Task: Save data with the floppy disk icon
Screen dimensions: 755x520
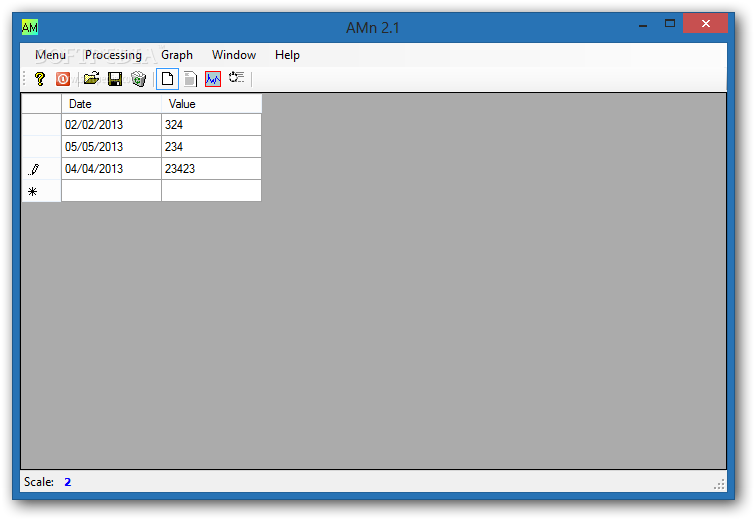Action: point(115,78)
